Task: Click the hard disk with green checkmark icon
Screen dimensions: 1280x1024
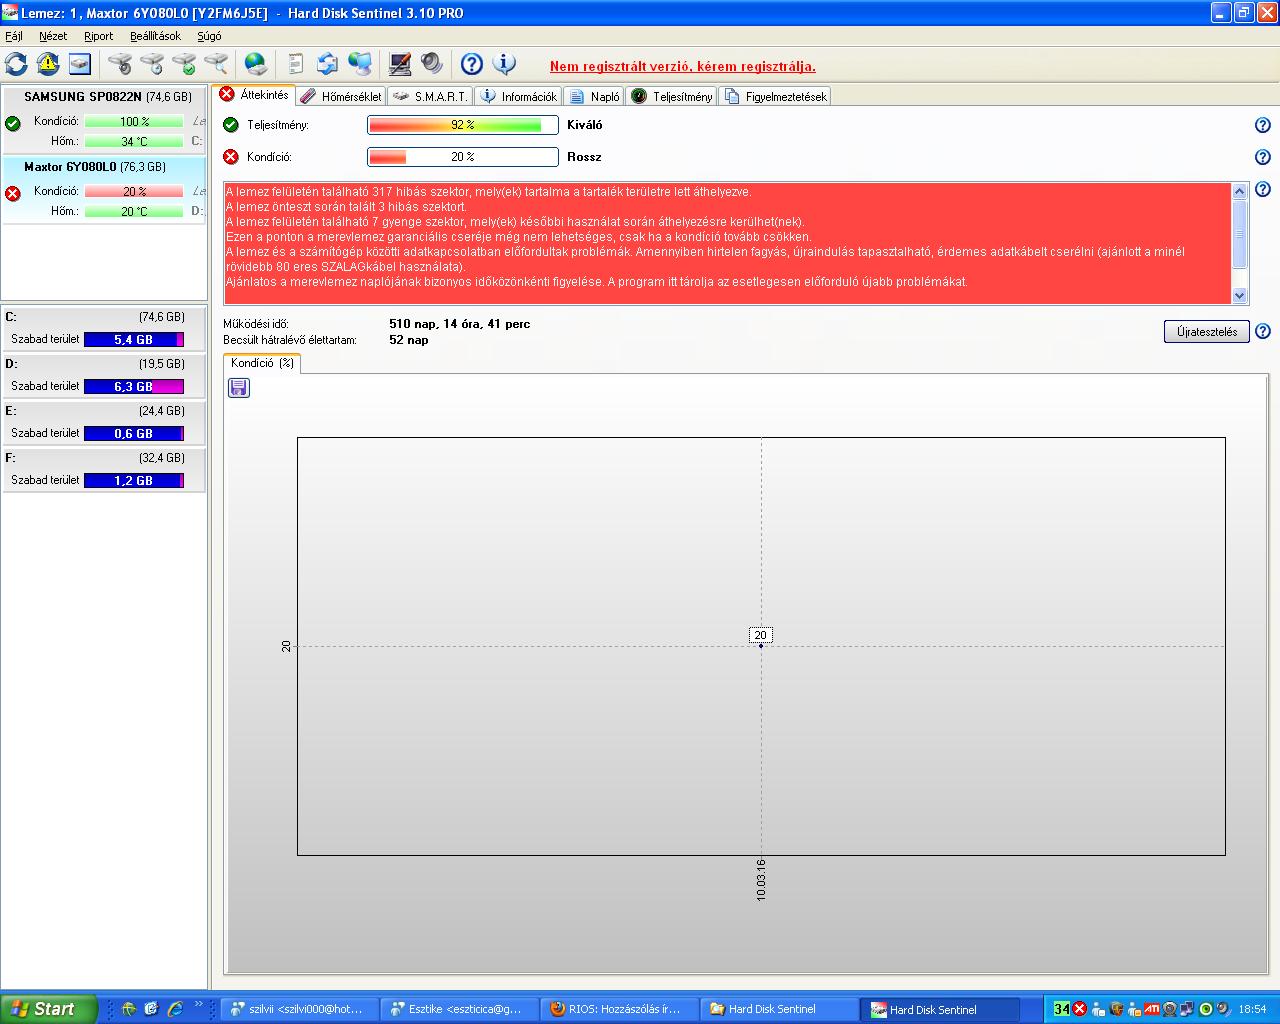Action: (184, 64)
